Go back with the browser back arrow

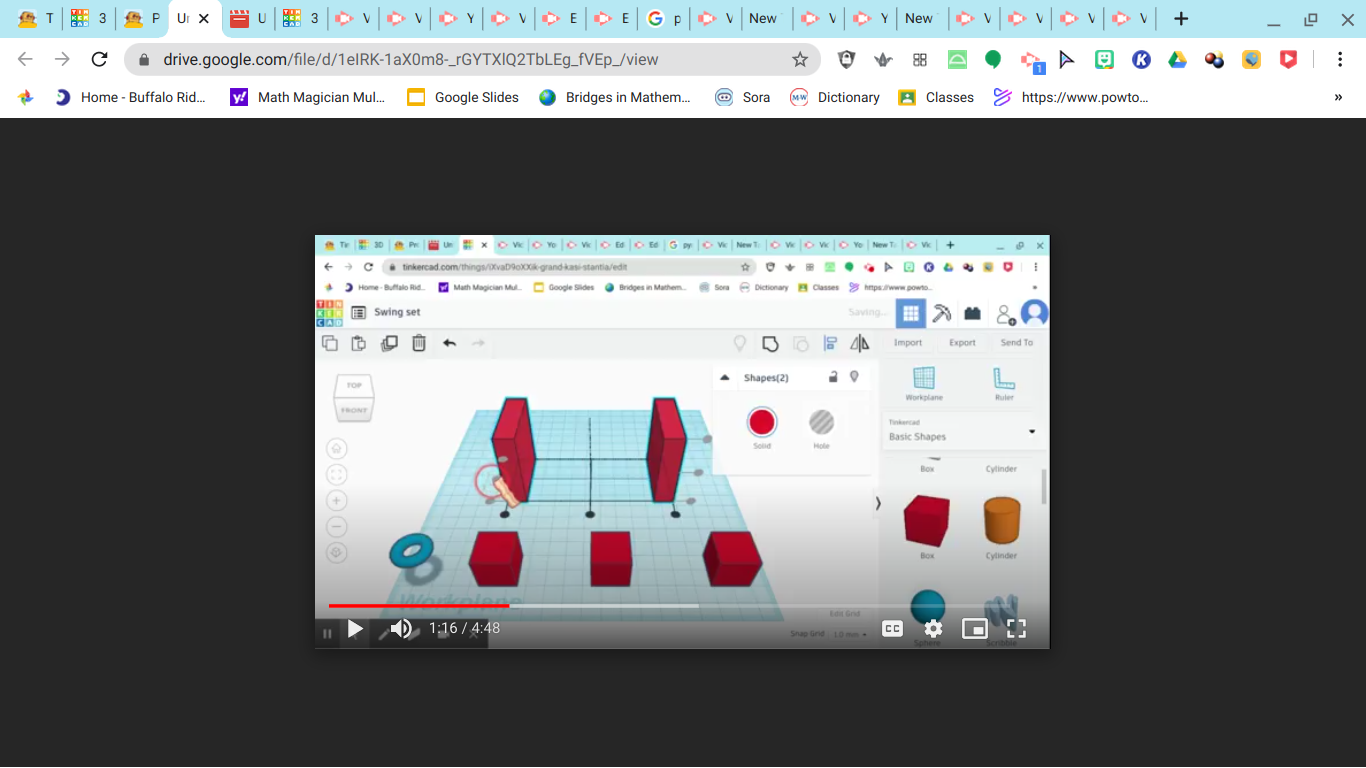click(x=26, y=59)
